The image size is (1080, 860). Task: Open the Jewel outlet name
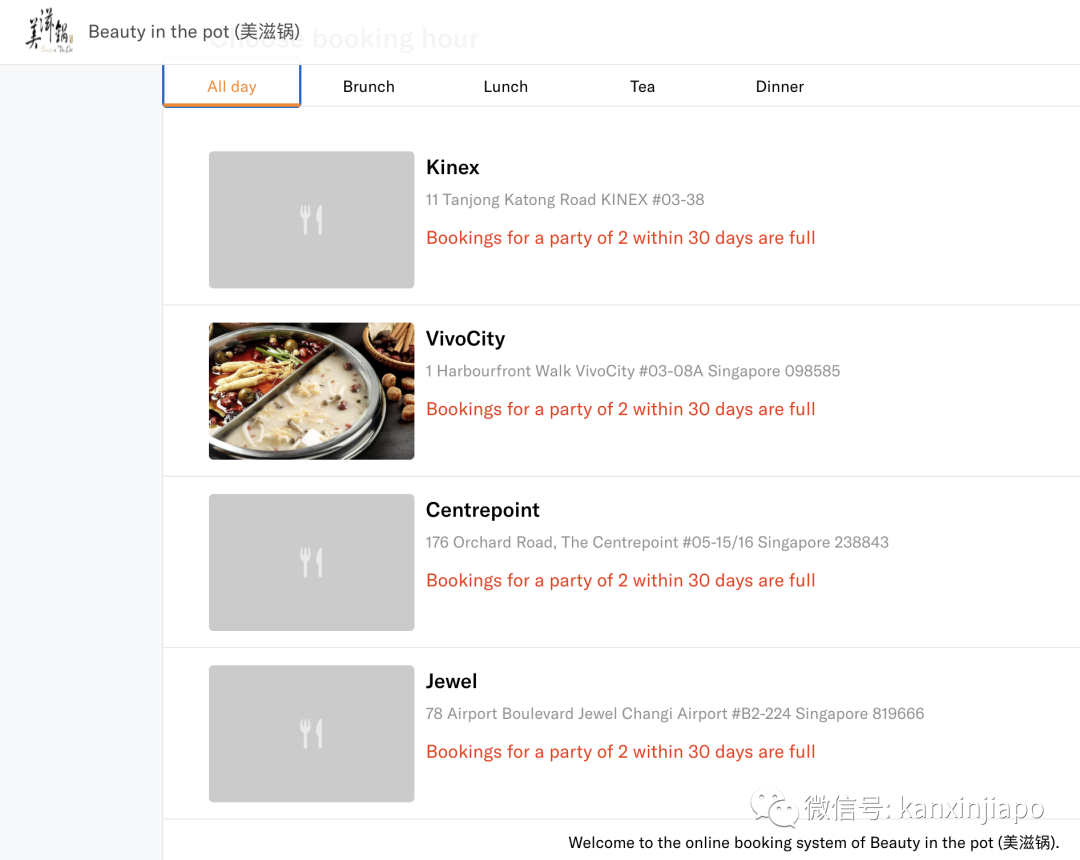click(x=451, y=681)
